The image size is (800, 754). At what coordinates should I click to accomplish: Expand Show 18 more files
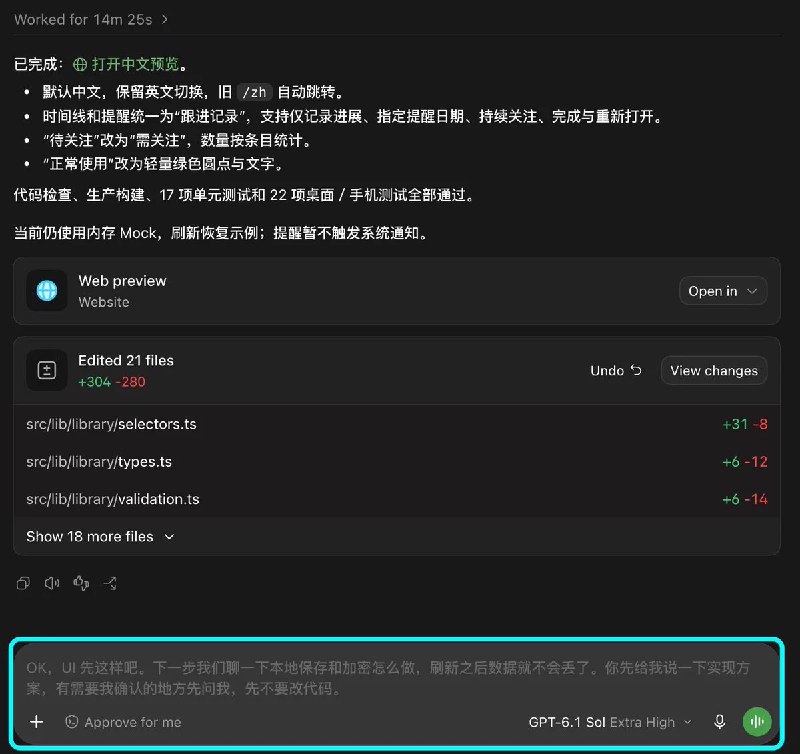[x=100, y=537]
